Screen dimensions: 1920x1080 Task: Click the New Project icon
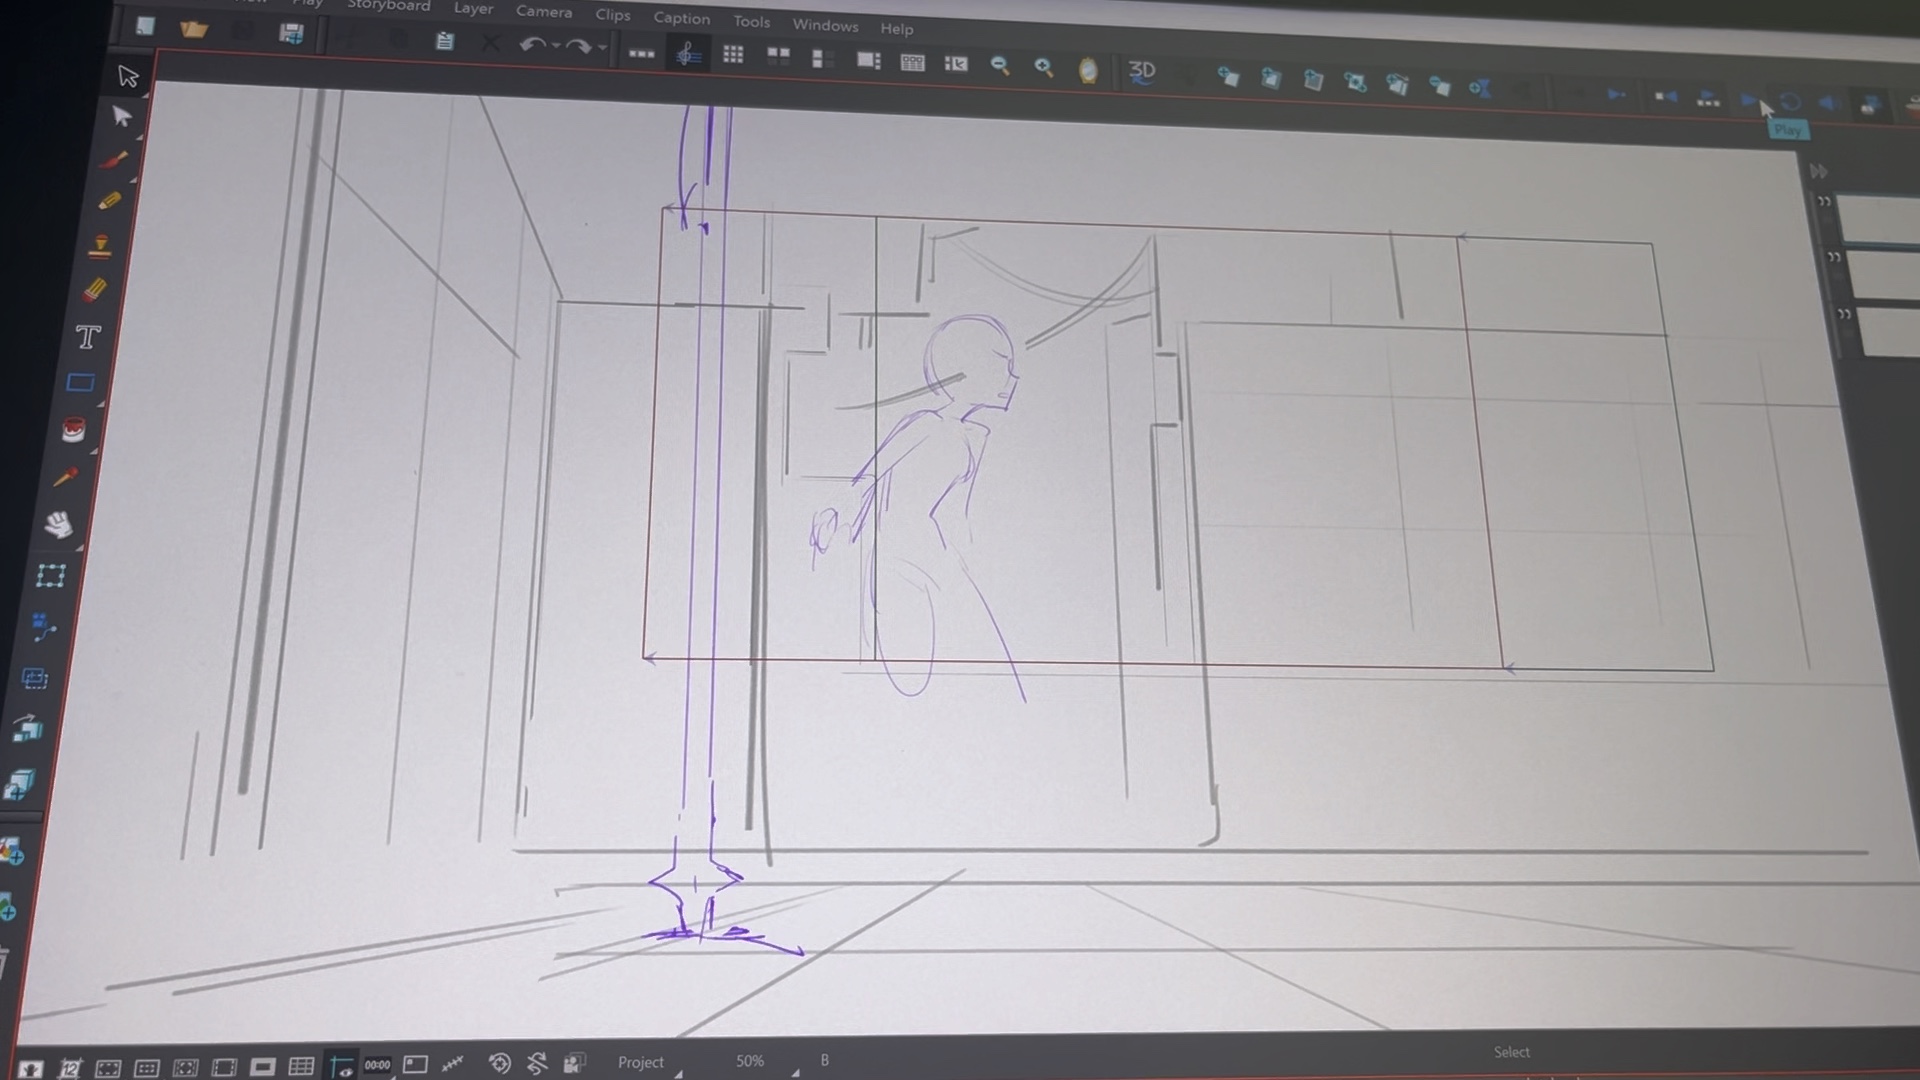pos(146,26)
